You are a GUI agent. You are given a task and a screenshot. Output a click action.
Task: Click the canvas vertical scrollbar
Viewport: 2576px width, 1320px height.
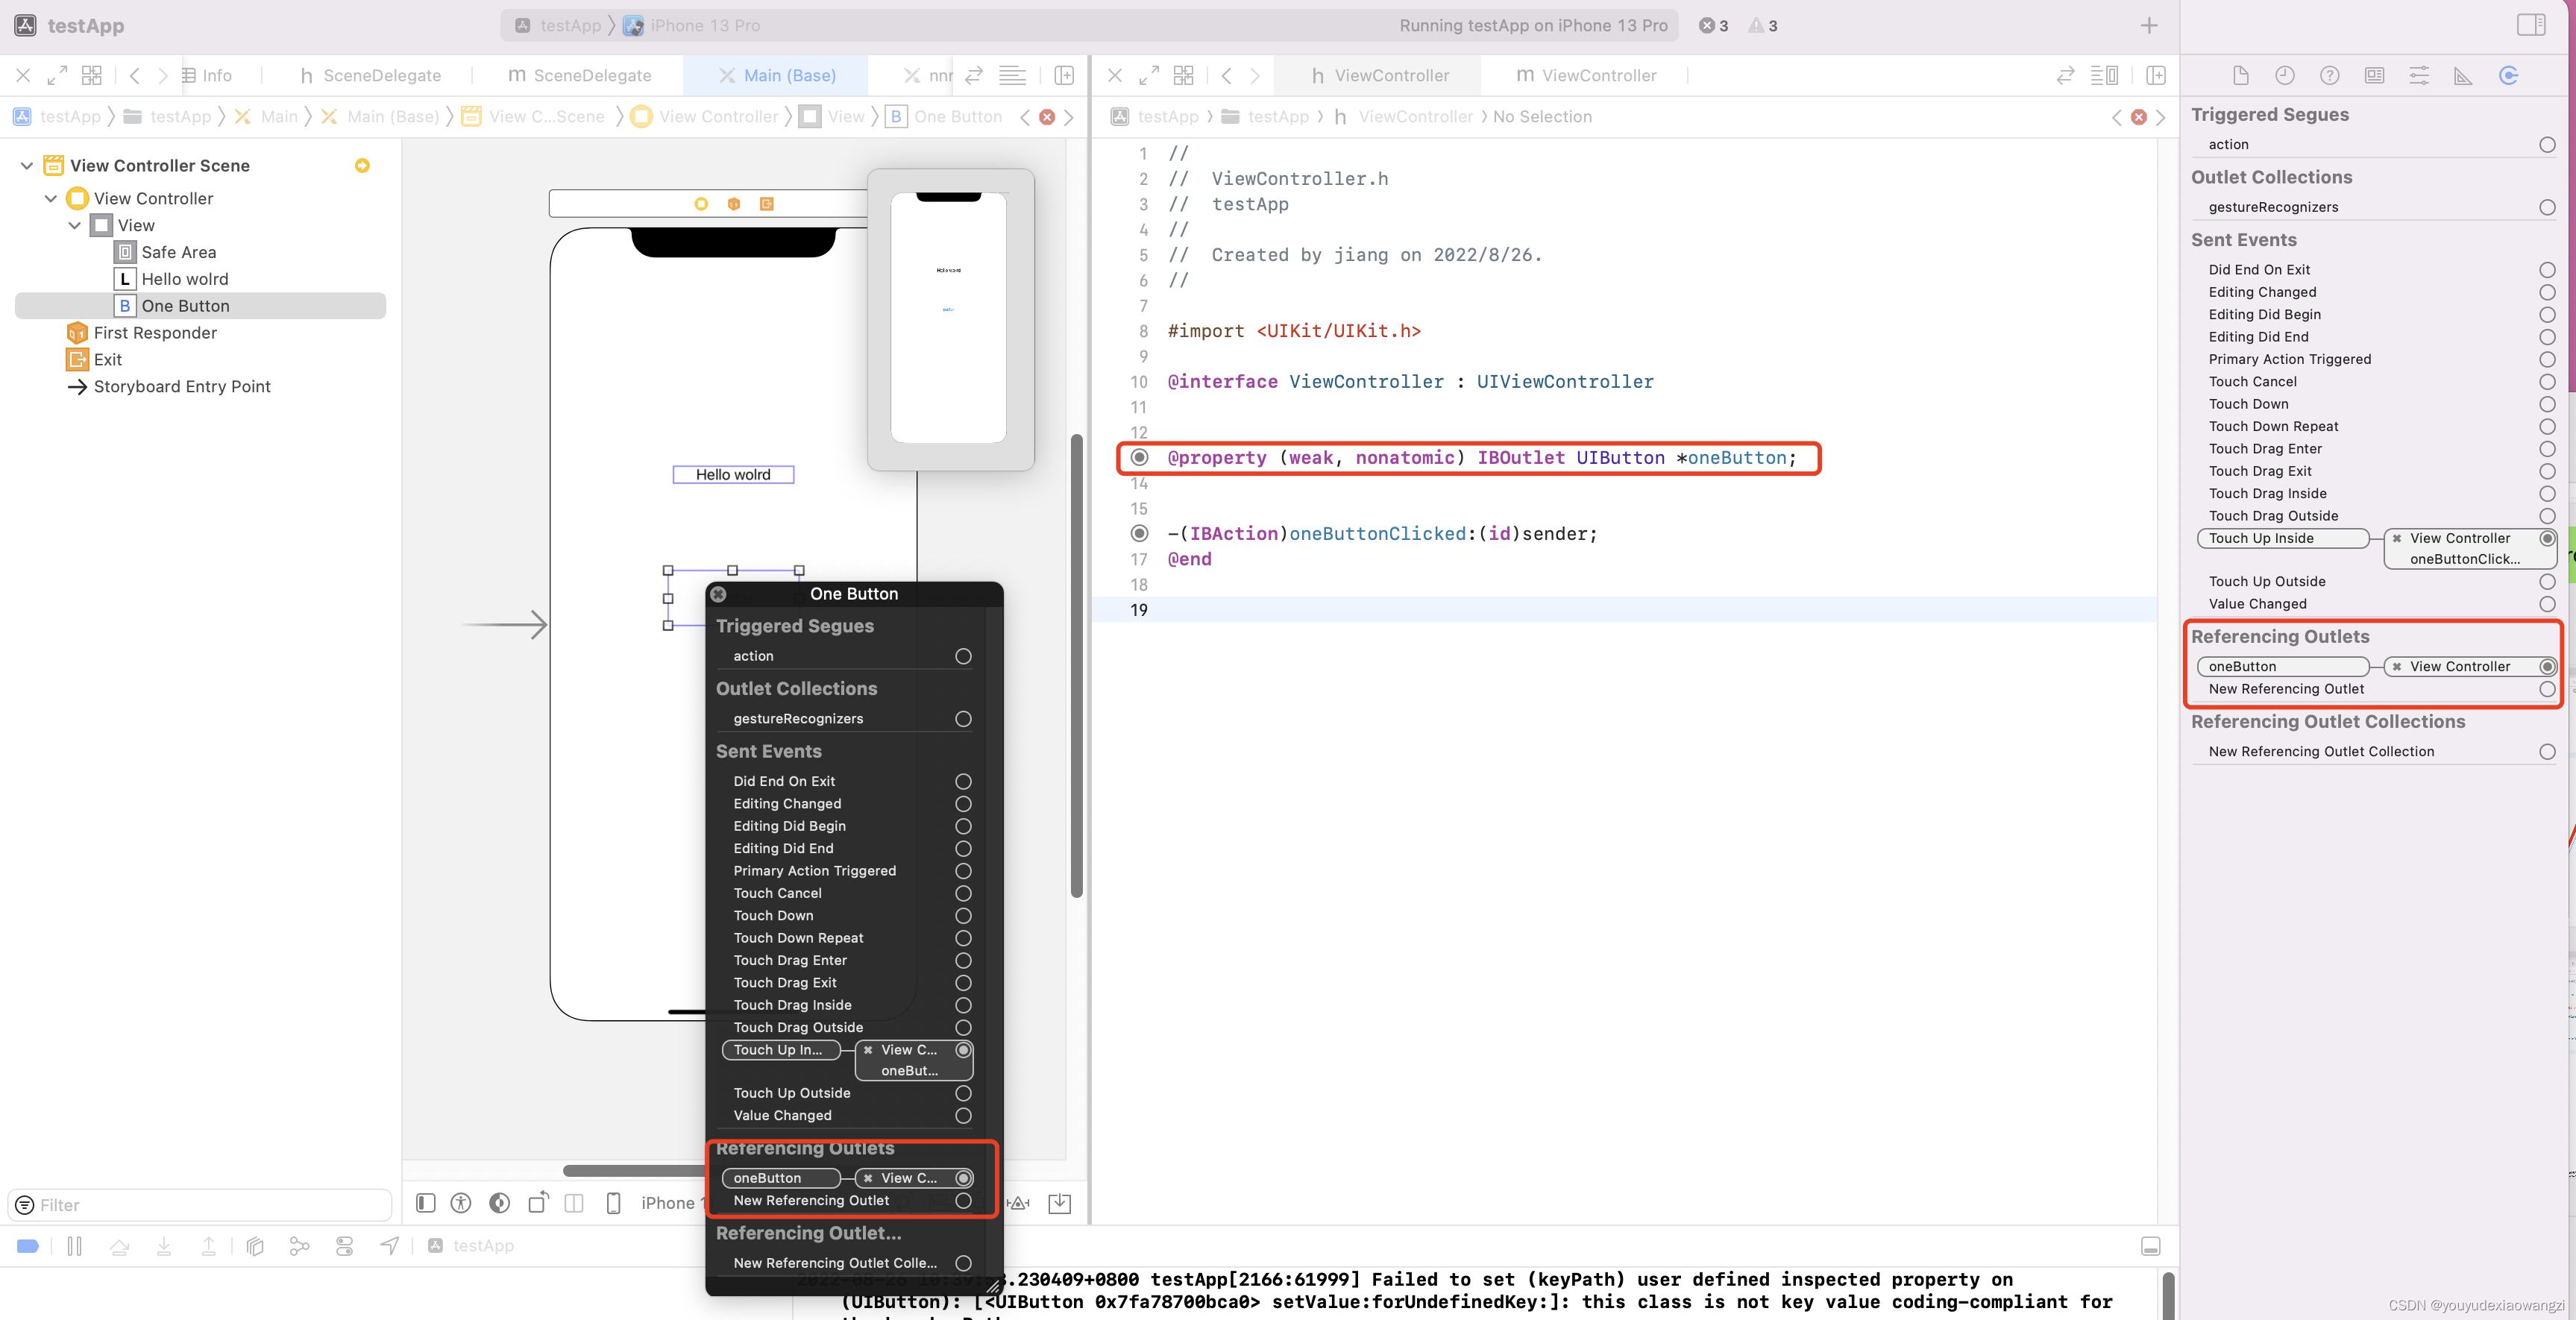coord(1076,665)
